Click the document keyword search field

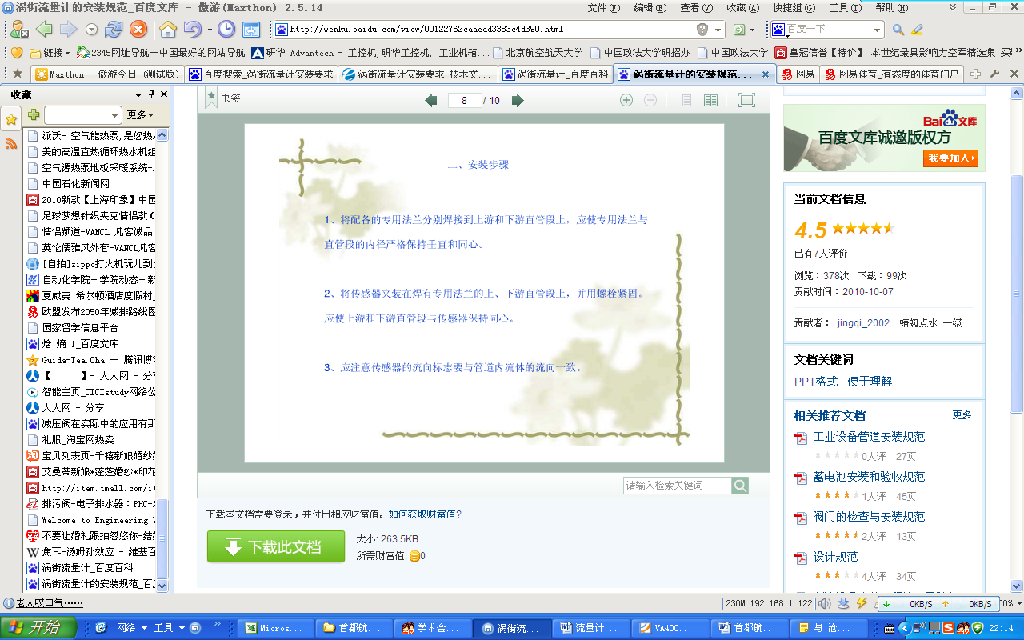point(677,485)
